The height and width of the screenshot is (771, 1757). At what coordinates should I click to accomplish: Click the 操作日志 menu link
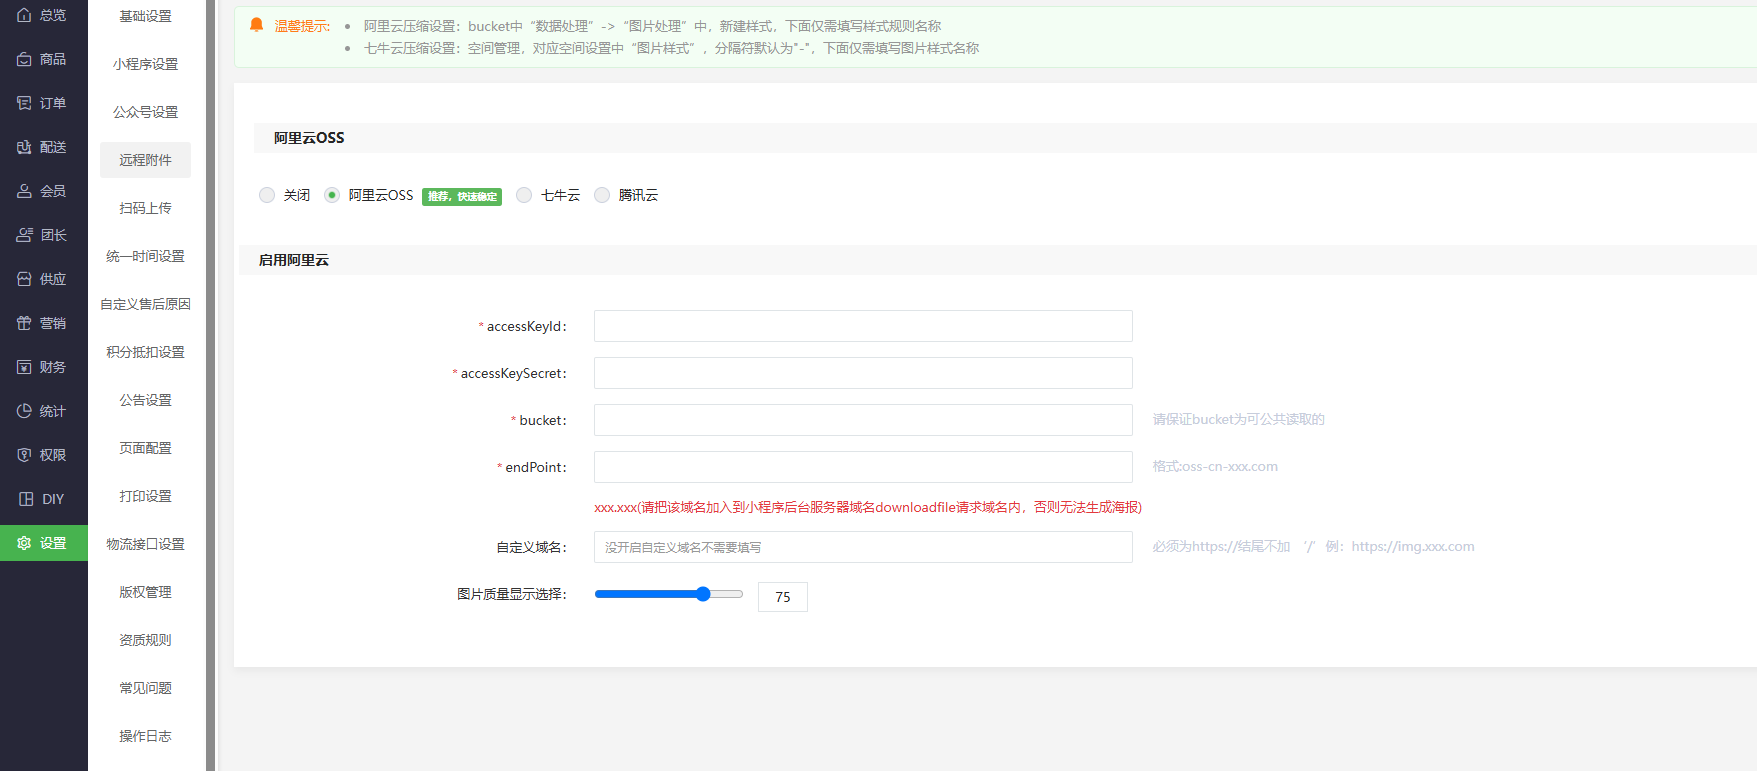145,736
